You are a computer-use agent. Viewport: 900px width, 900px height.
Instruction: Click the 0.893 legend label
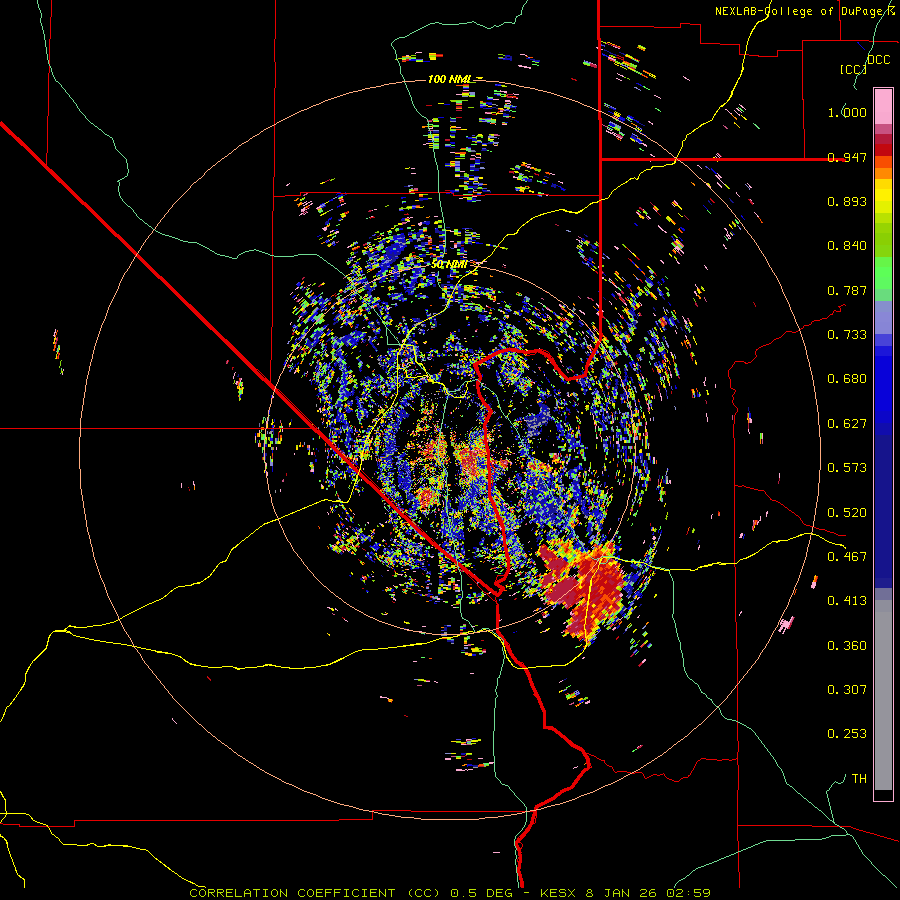[847, 201]
